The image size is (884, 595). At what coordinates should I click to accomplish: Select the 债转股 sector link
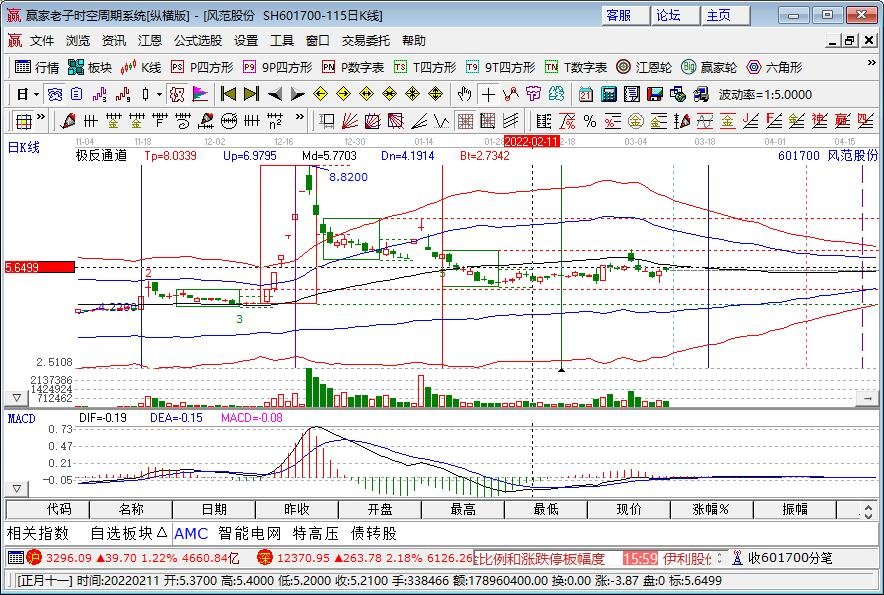pyautogui.click(x=374, y=534)
